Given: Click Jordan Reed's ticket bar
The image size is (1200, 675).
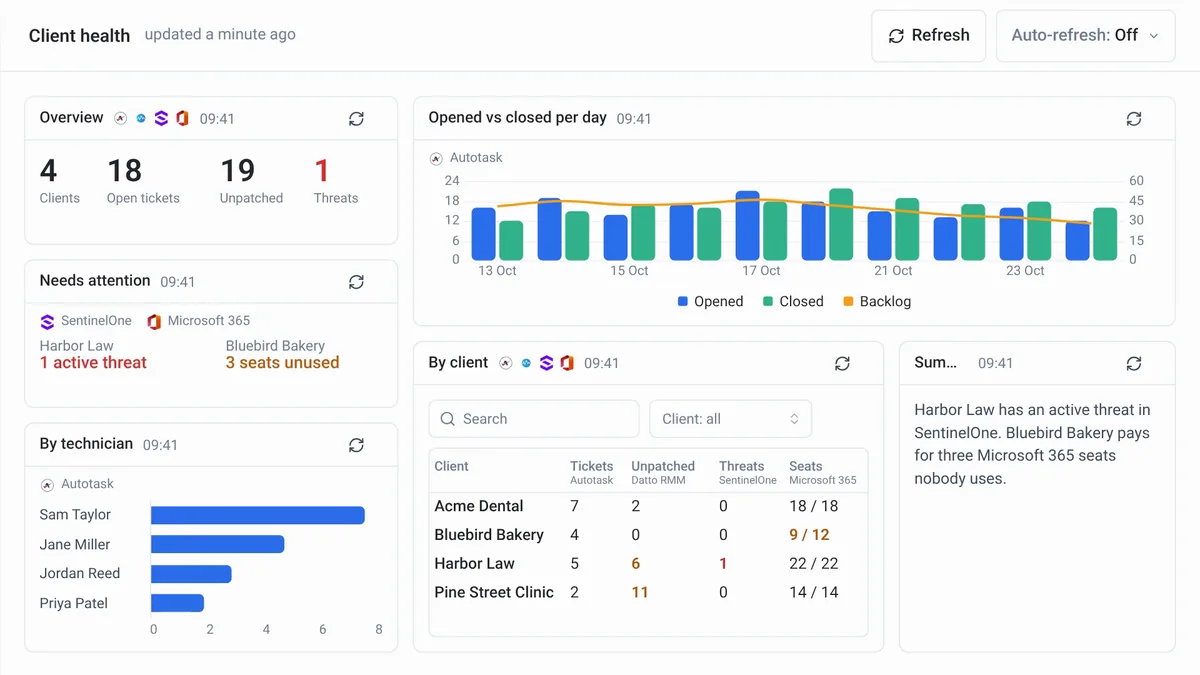Looking at the screenshot, I should 191,574.
